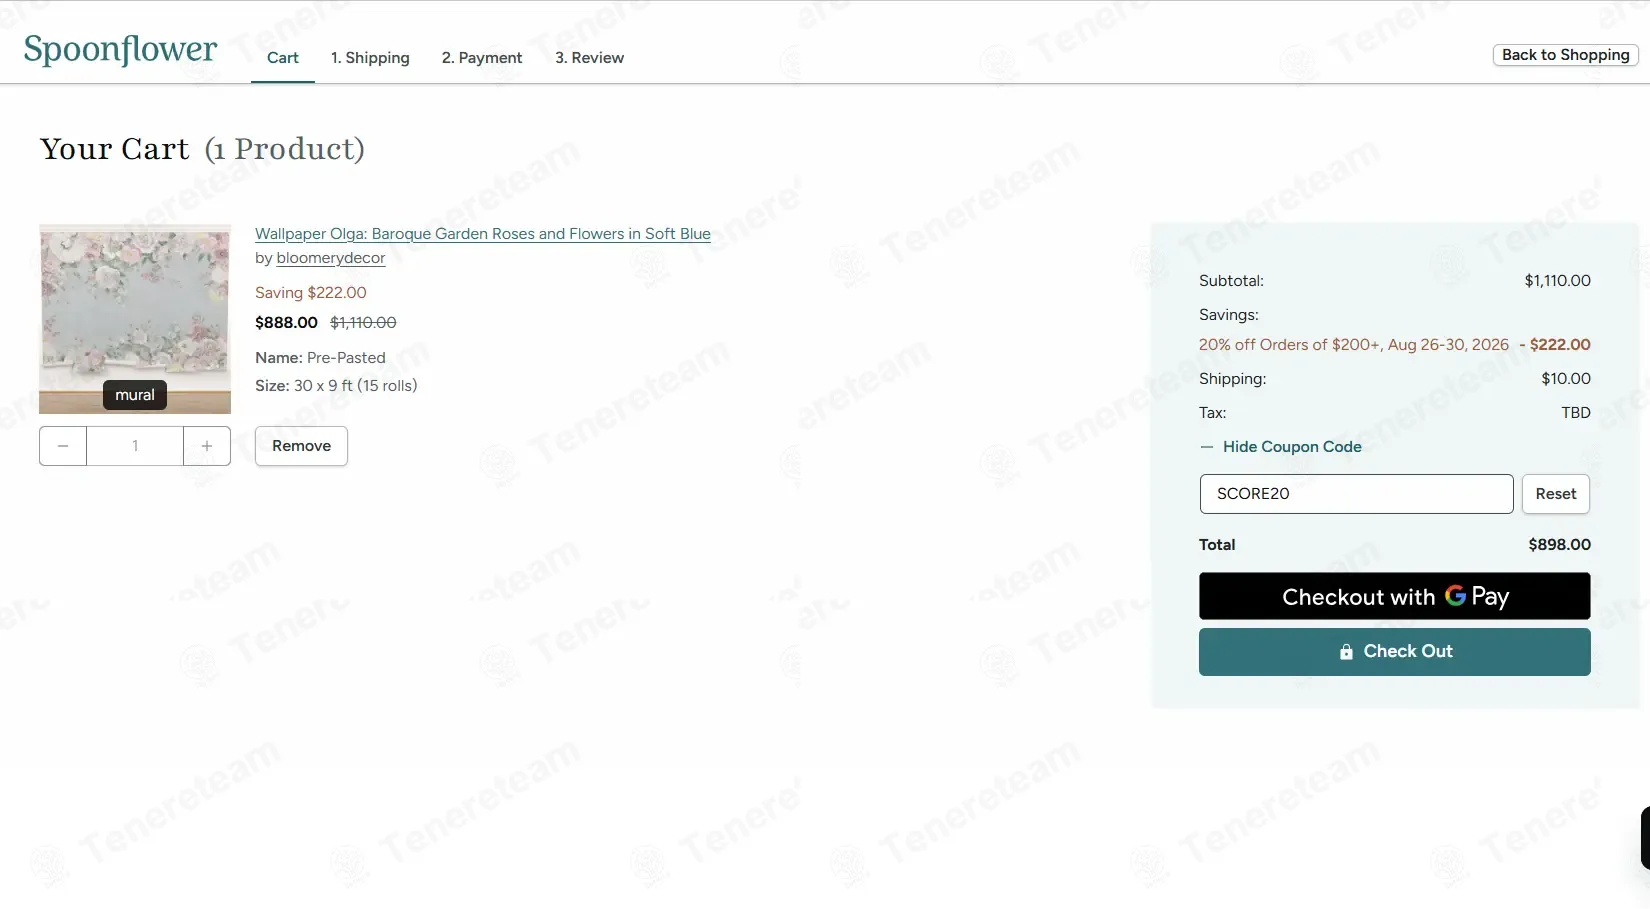The height and width of the screenshot is (909, 1650).
Task: Open the 2. Payment step
Action: click(482, 58)
